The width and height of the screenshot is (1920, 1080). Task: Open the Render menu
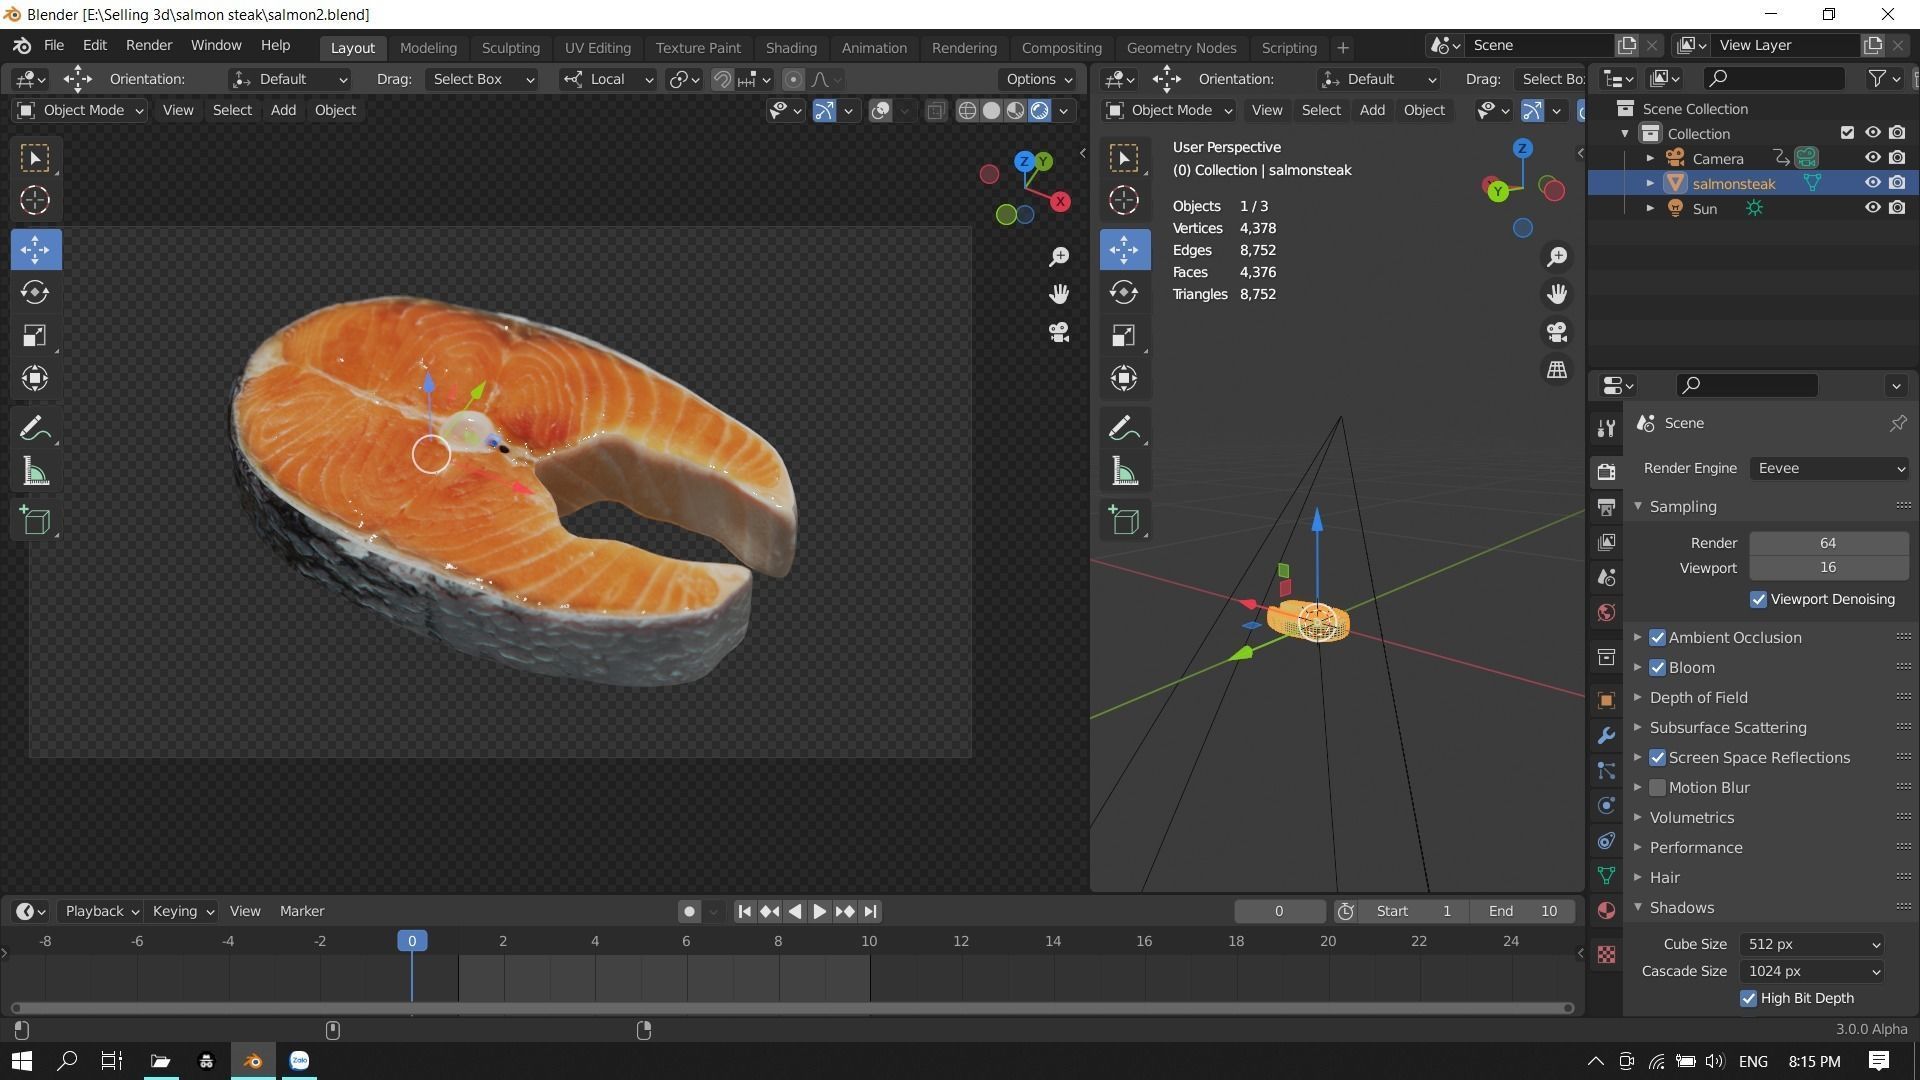click(x=149, y=46)
